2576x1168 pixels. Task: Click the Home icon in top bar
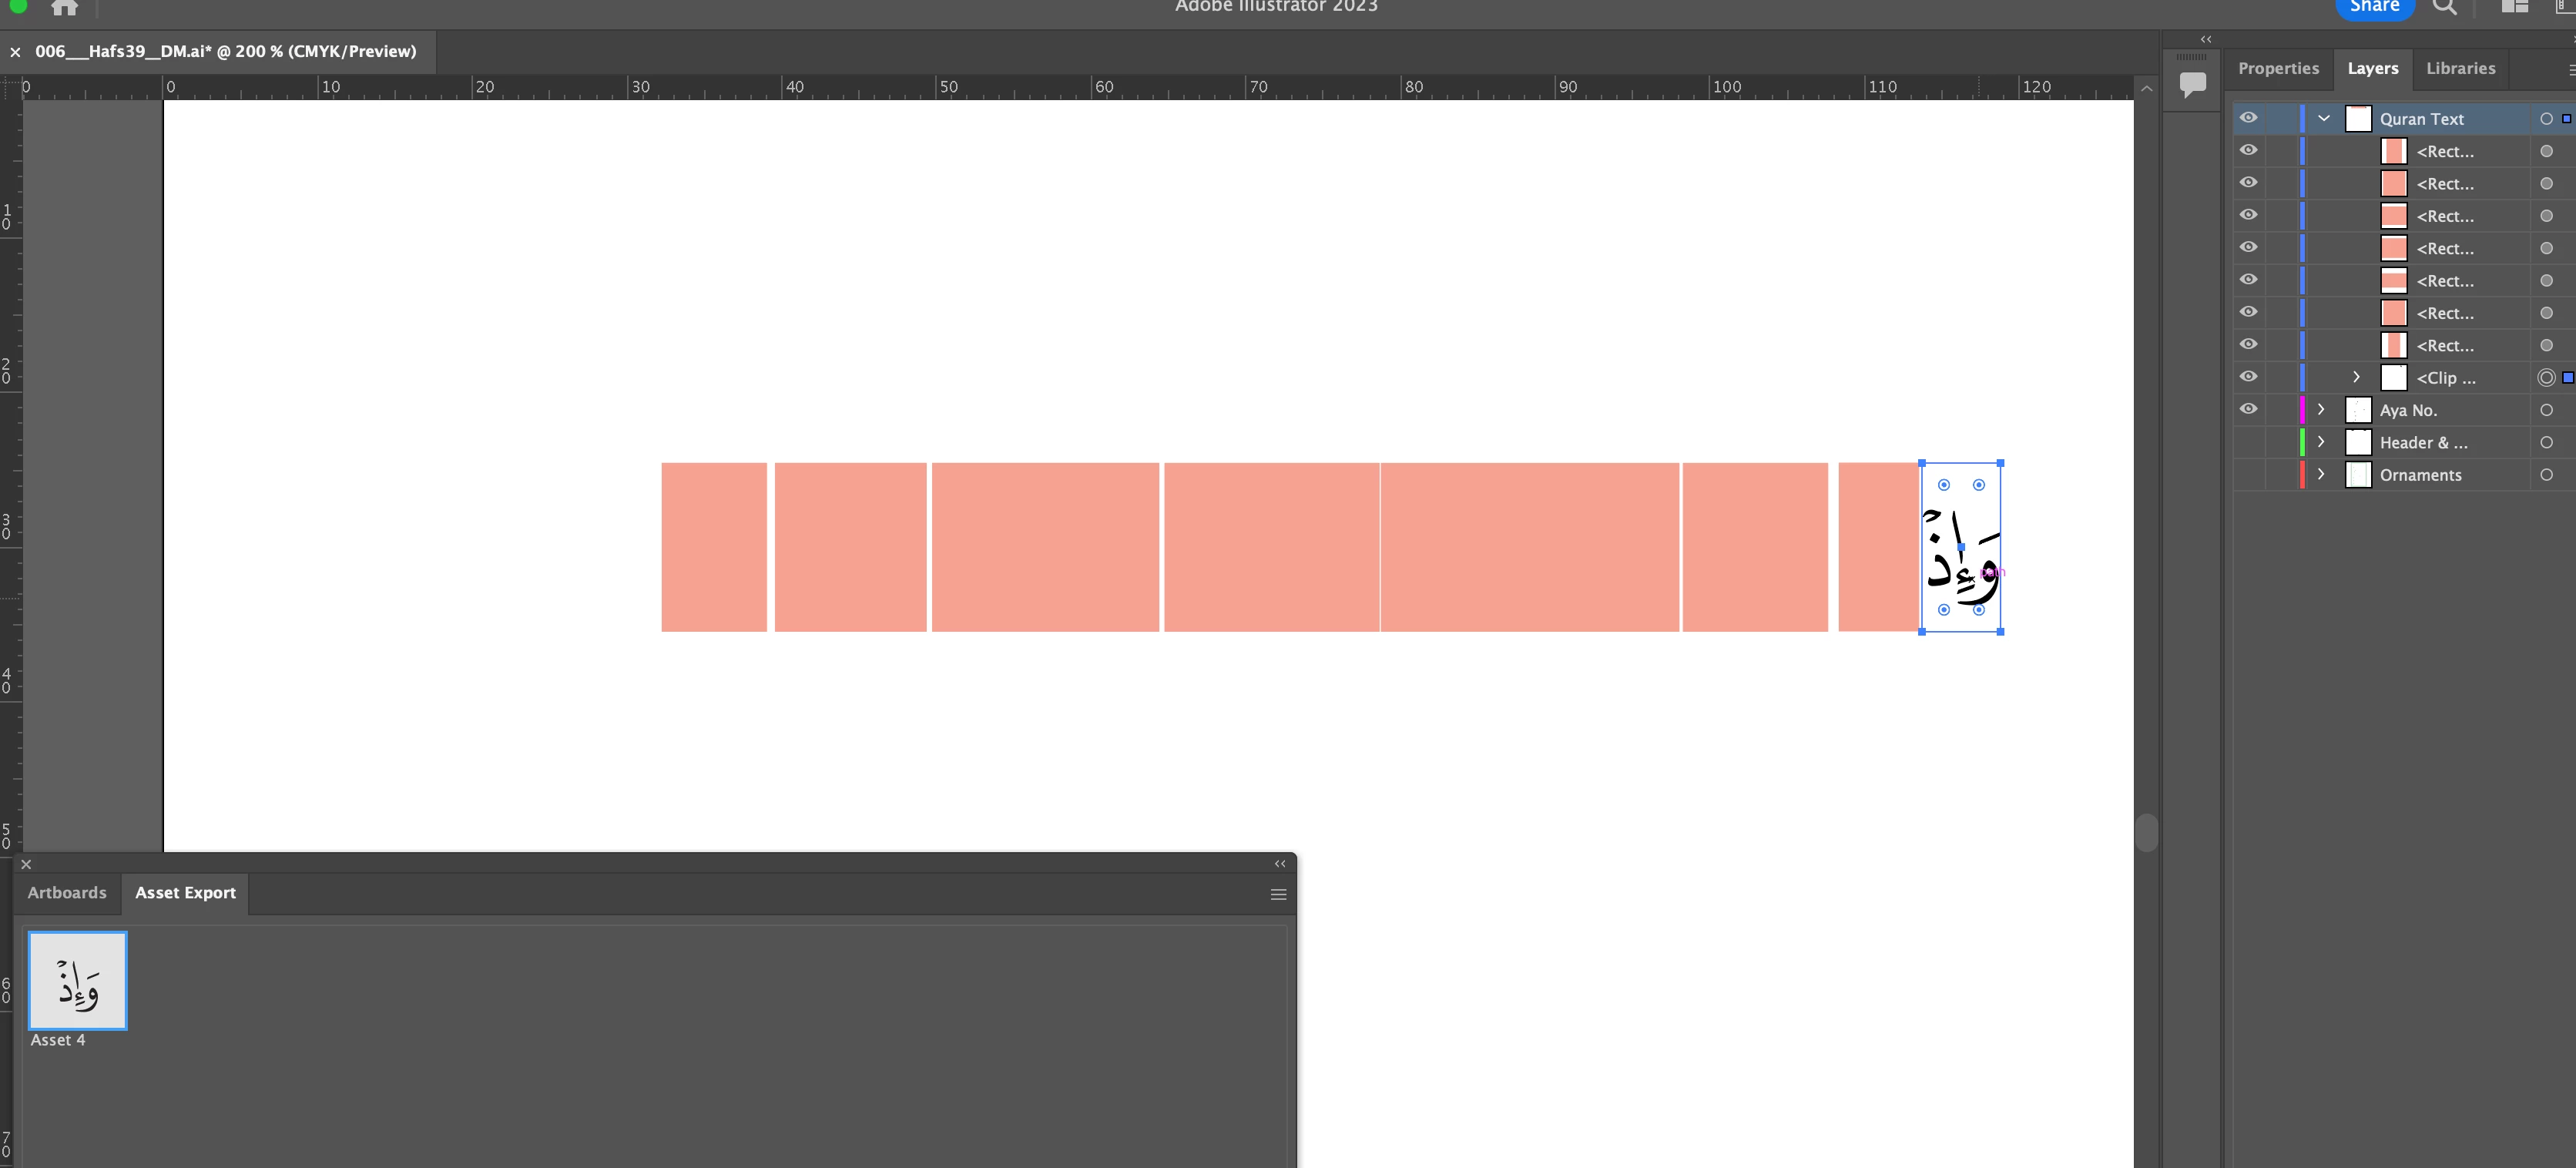point(64,8)
